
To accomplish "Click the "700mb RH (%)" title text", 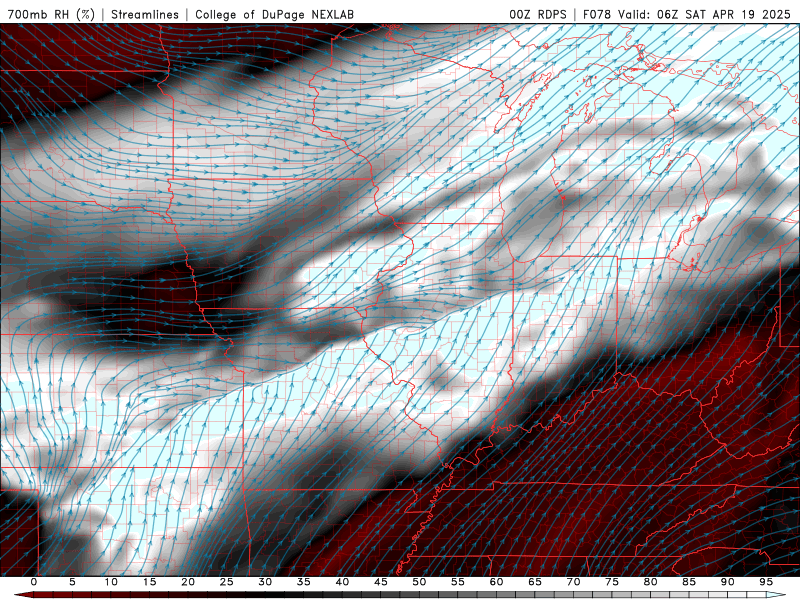I will pyautogui.click(x=51, y=14).
